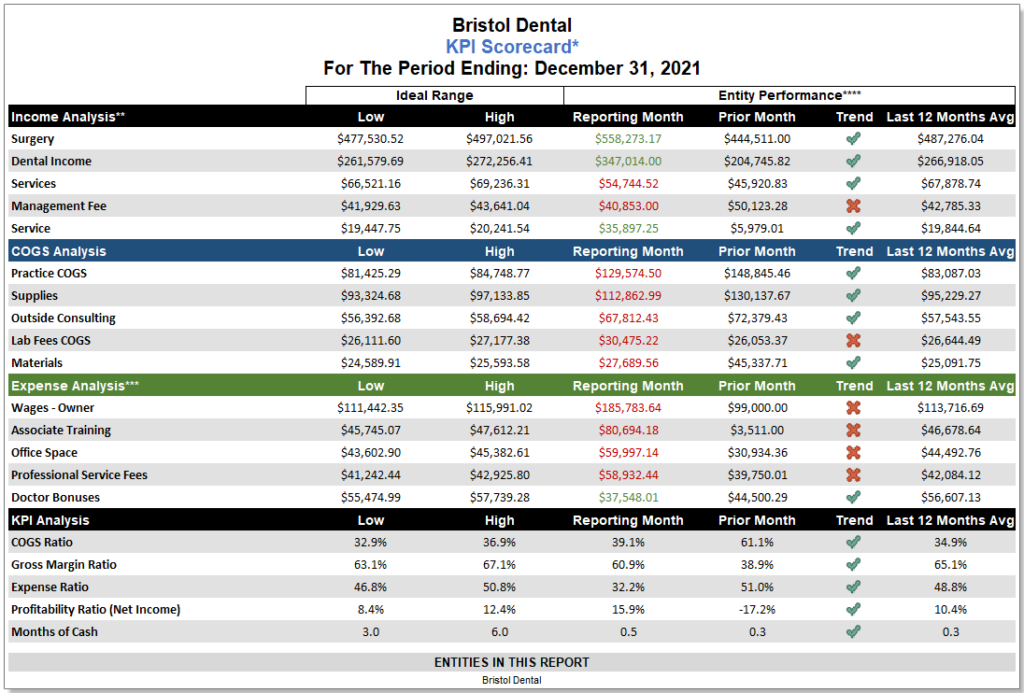Select the Doctor Bonuses green trend checkmark
The width and height of the screenshot is (1024, 693).
(853, 497)
